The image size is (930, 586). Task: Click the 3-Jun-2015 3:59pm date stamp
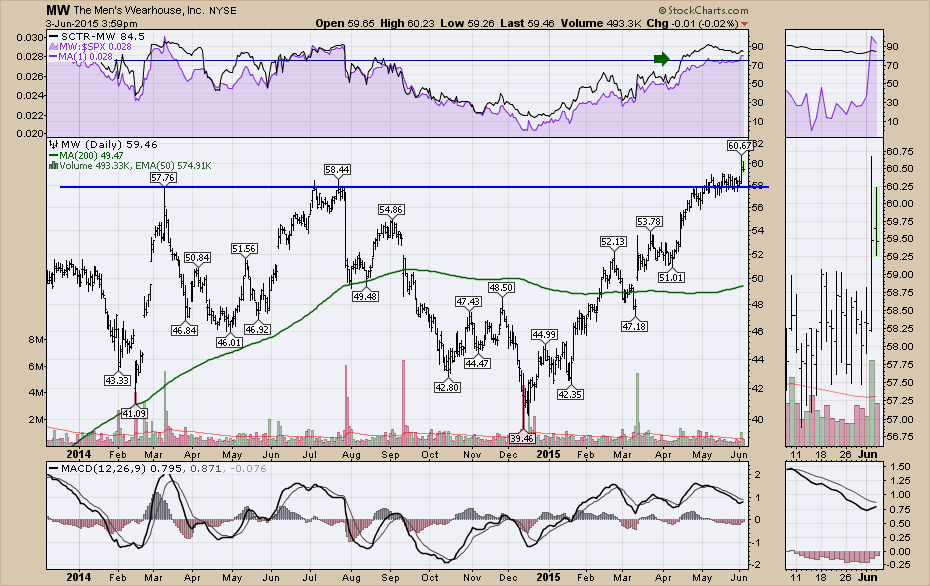point(92,24)
